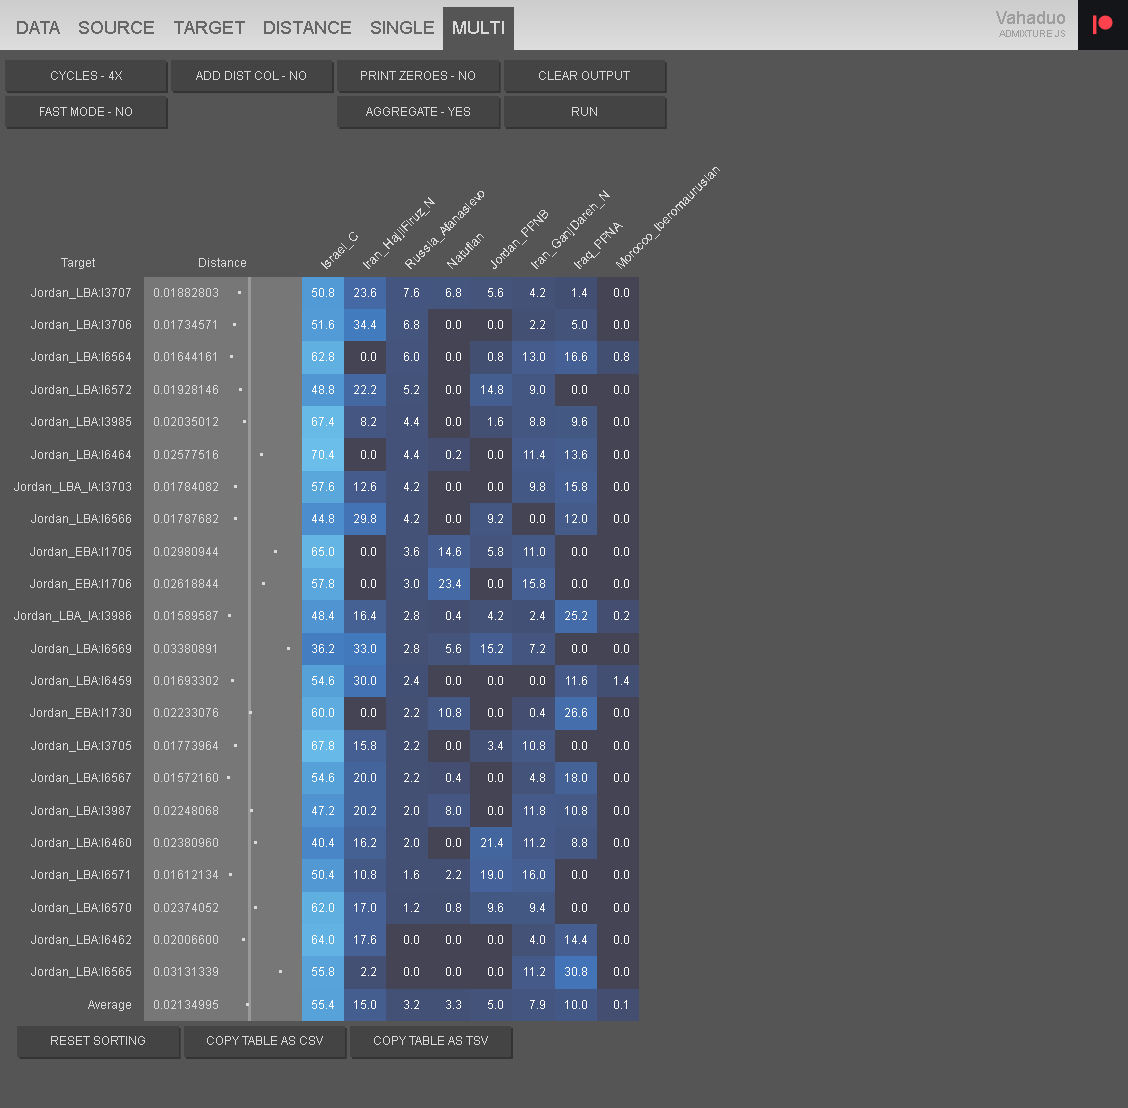
Task: Select target row Jordan_LBA:I3706
Action: coord(81,324)
